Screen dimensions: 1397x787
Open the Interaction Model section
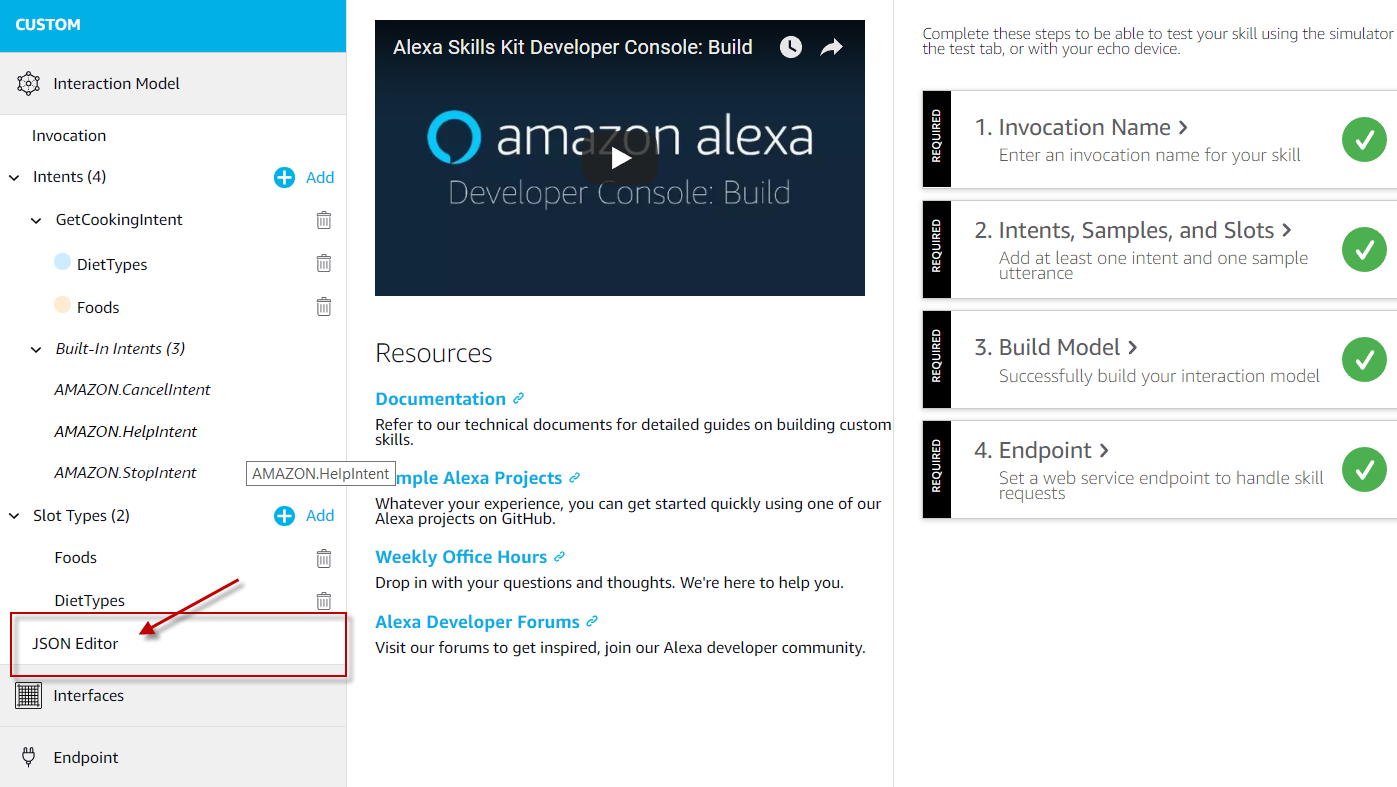[173, 83]
